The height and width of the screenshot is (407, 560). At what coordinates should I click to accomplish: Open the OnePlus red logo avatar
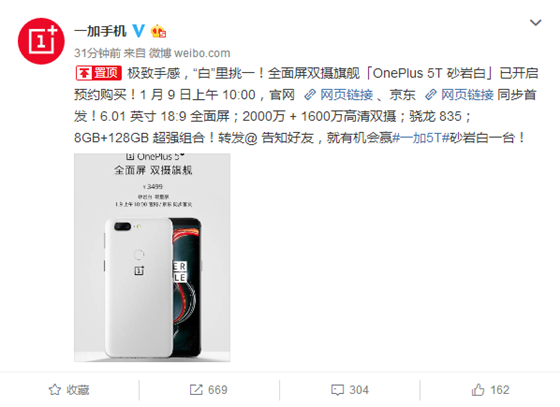[x=41, y=41]
